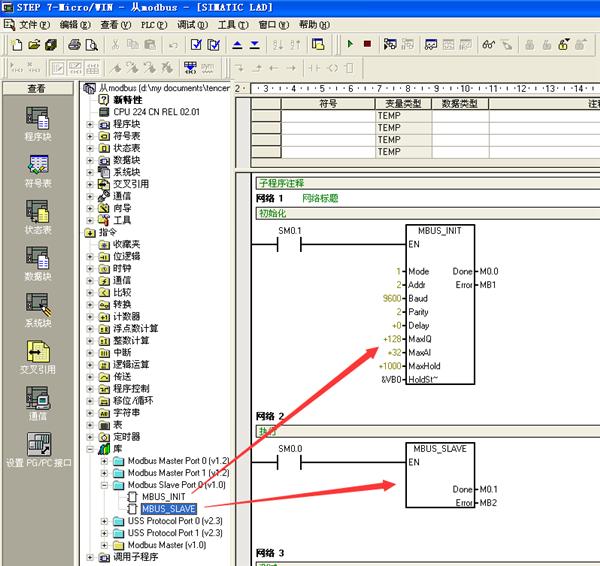
Task: Expand the 位逻辑 instruction folder
Action: (x=90, y=256)
